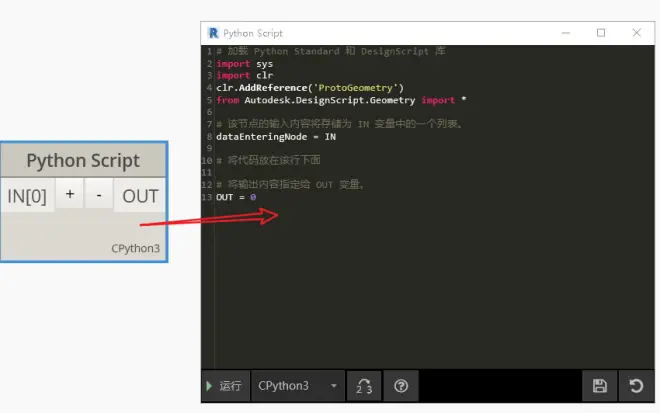The image size is (660, 413).
Task: Click the comment on line 7 about IN
Action: pos(339,124)
